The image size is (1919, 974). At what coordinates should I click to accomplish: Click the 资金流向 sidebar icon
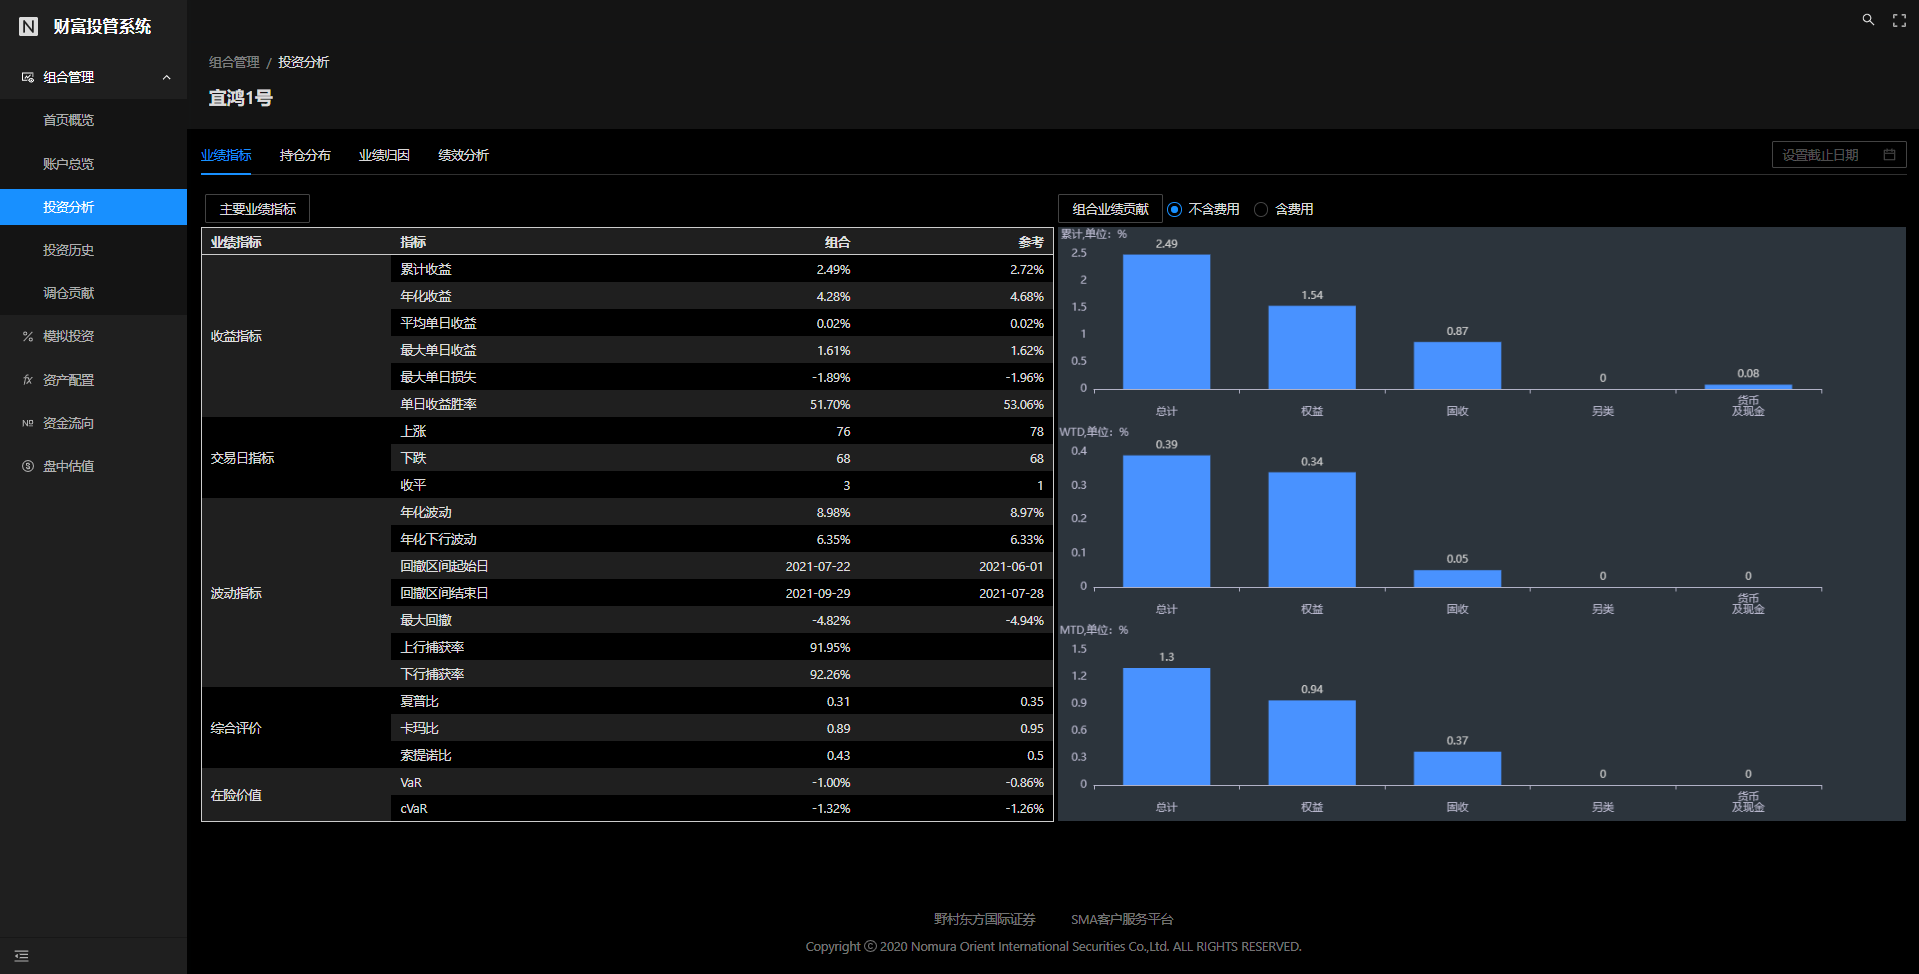click(28, 423)
